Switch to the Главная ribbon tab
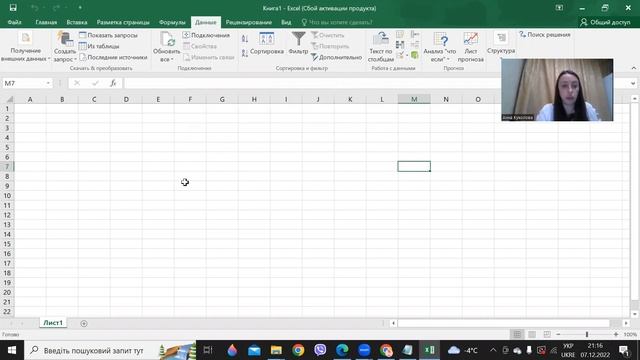The height and width of the screenshot is (360, 640). [46, 22]
